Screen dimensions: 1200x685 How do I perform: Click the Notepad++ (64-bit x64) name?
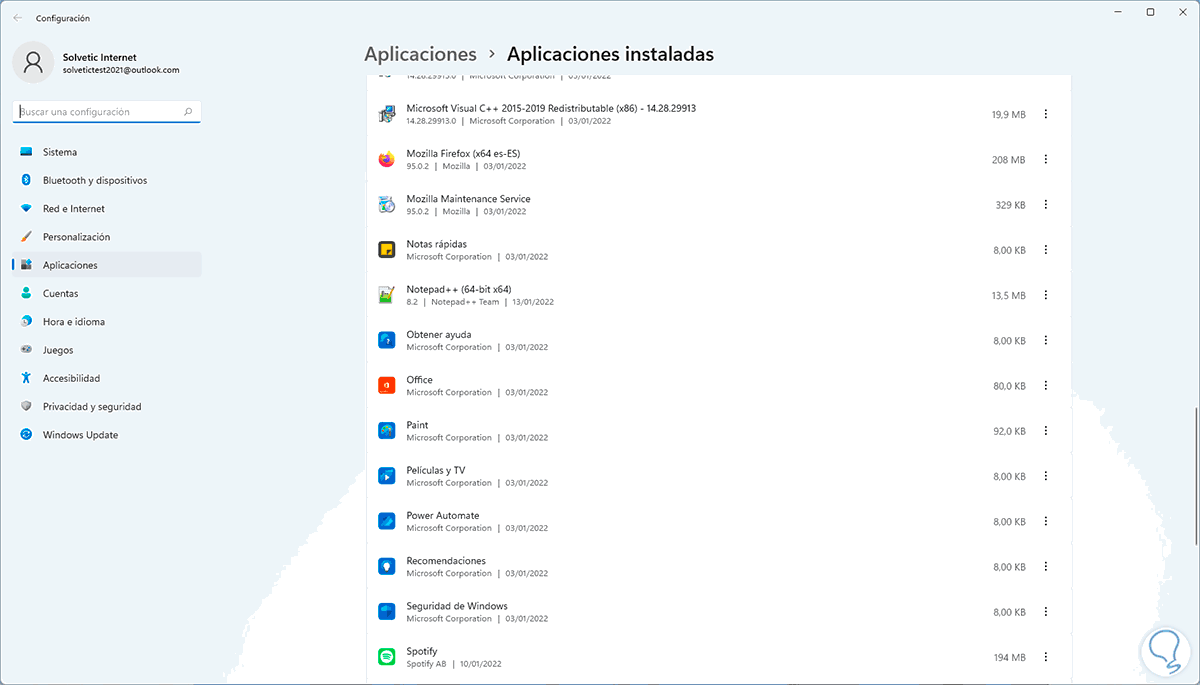click(459, 289)
